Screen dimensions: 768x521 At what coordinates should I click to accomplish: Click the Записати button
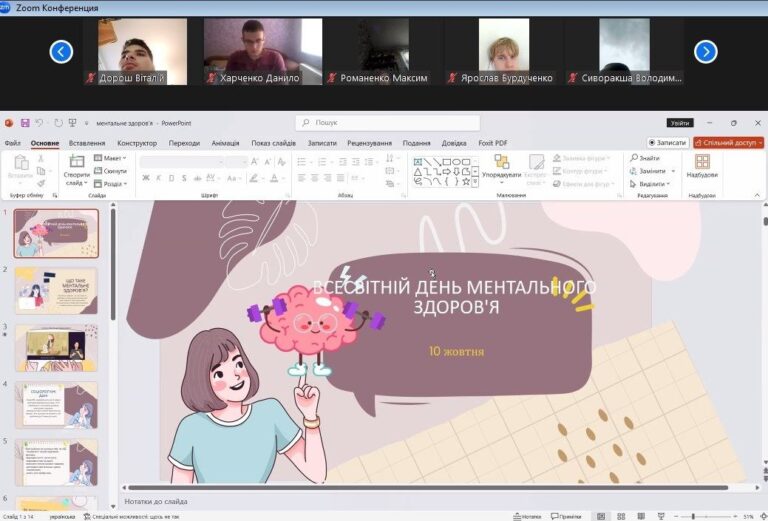667,143
